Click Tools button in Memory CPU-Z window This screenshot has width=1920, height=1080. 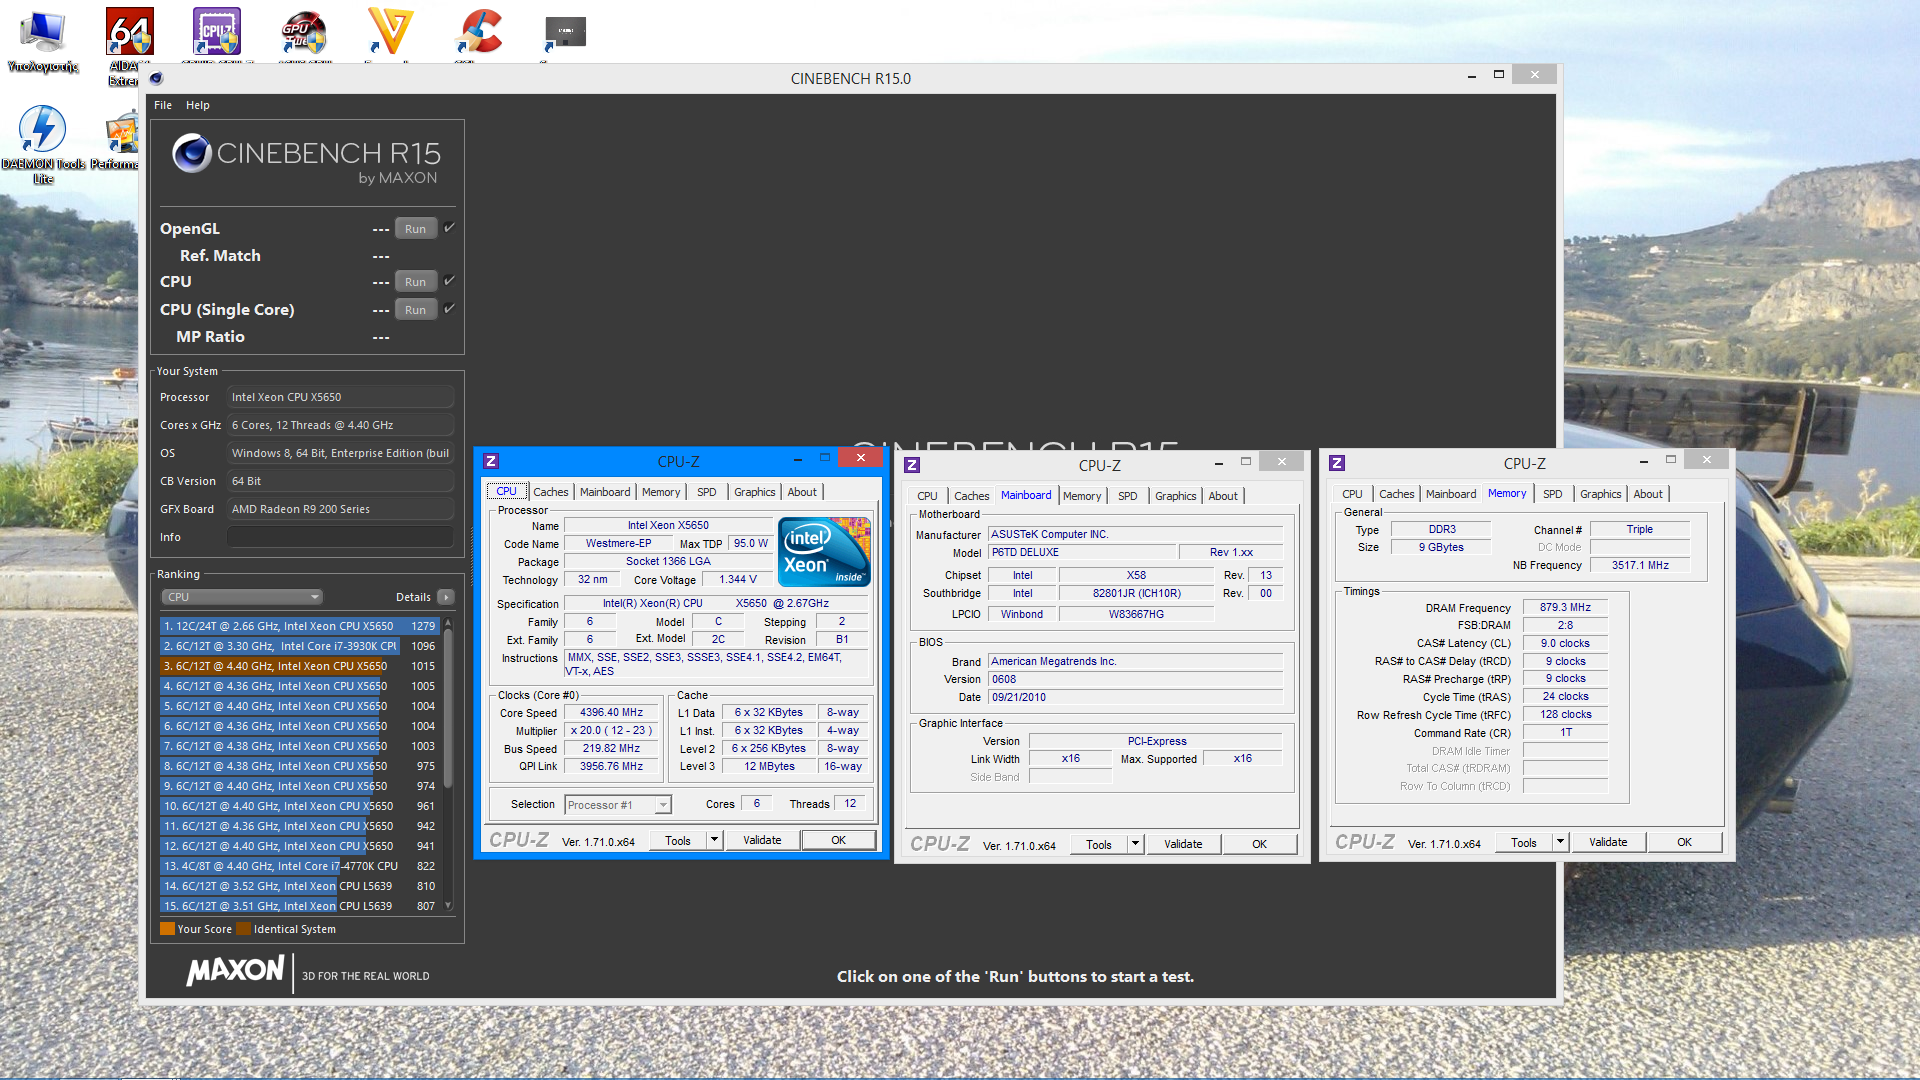(x=1524, y=843)
